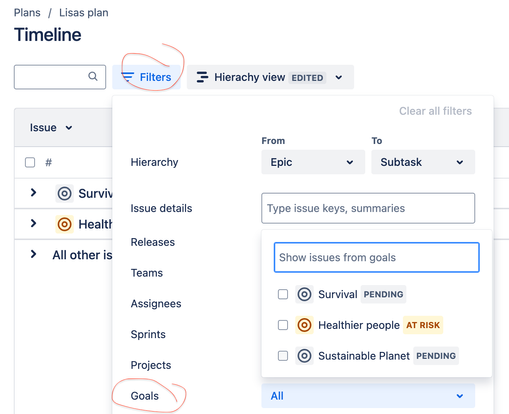Image resolution: width=509 pixels, height=414 pixels.
Task: Click the Hierarchy view bars icon
Action: [202, 77]
